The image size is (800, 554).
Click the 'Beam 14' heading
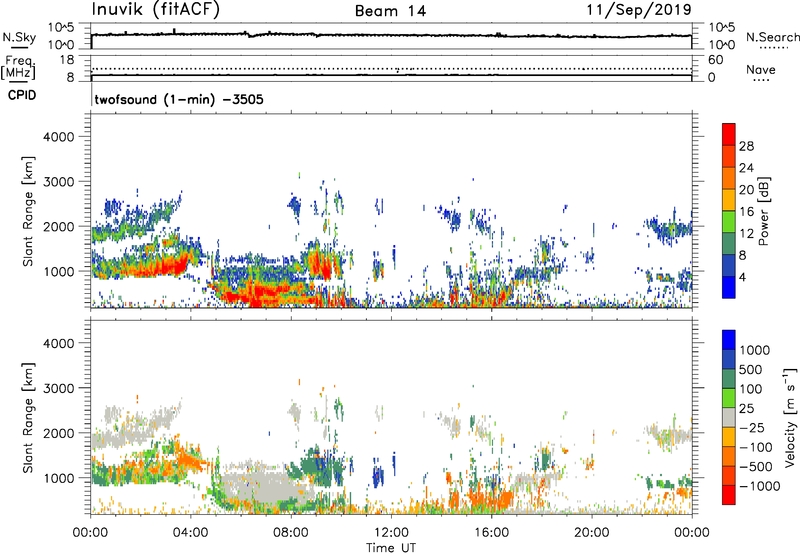[x=390, y=11]
